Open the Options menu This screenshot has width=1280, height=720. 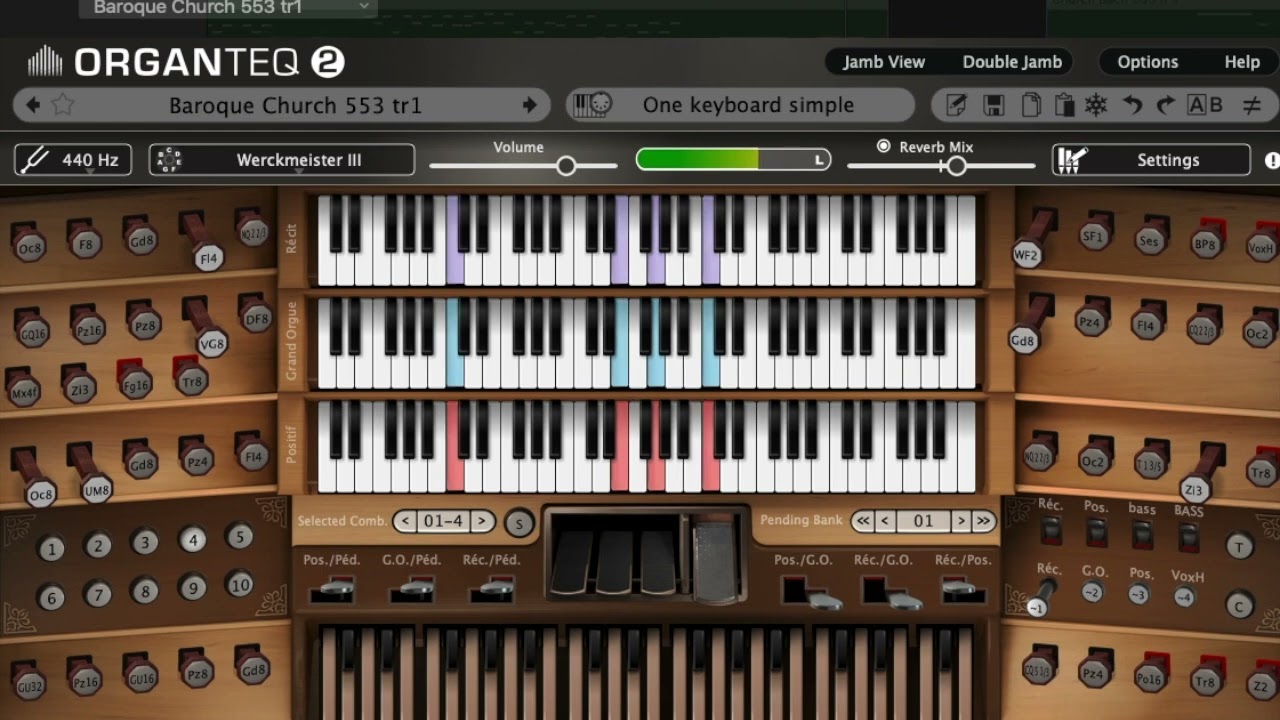1148,62
